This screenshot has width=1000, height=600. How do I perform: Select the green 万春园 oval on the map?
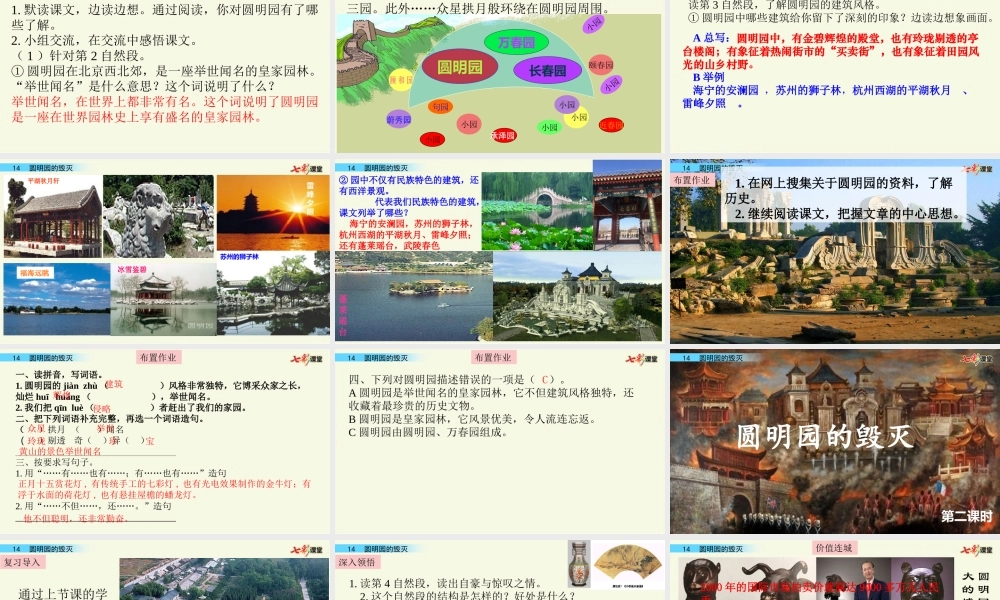[x=516, y=42]
